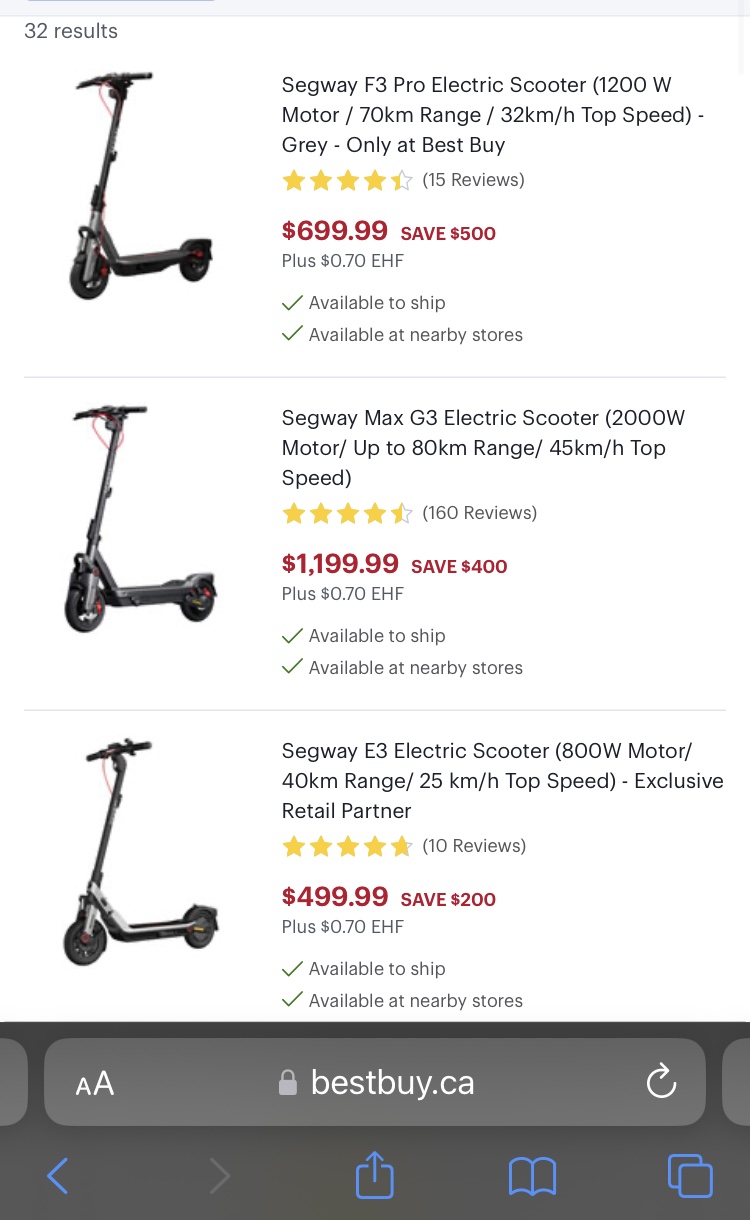The height and width of the screenshot is (1220, 750).
Task: Open the 10 Reviews rating link
Action: coord(474,846)
